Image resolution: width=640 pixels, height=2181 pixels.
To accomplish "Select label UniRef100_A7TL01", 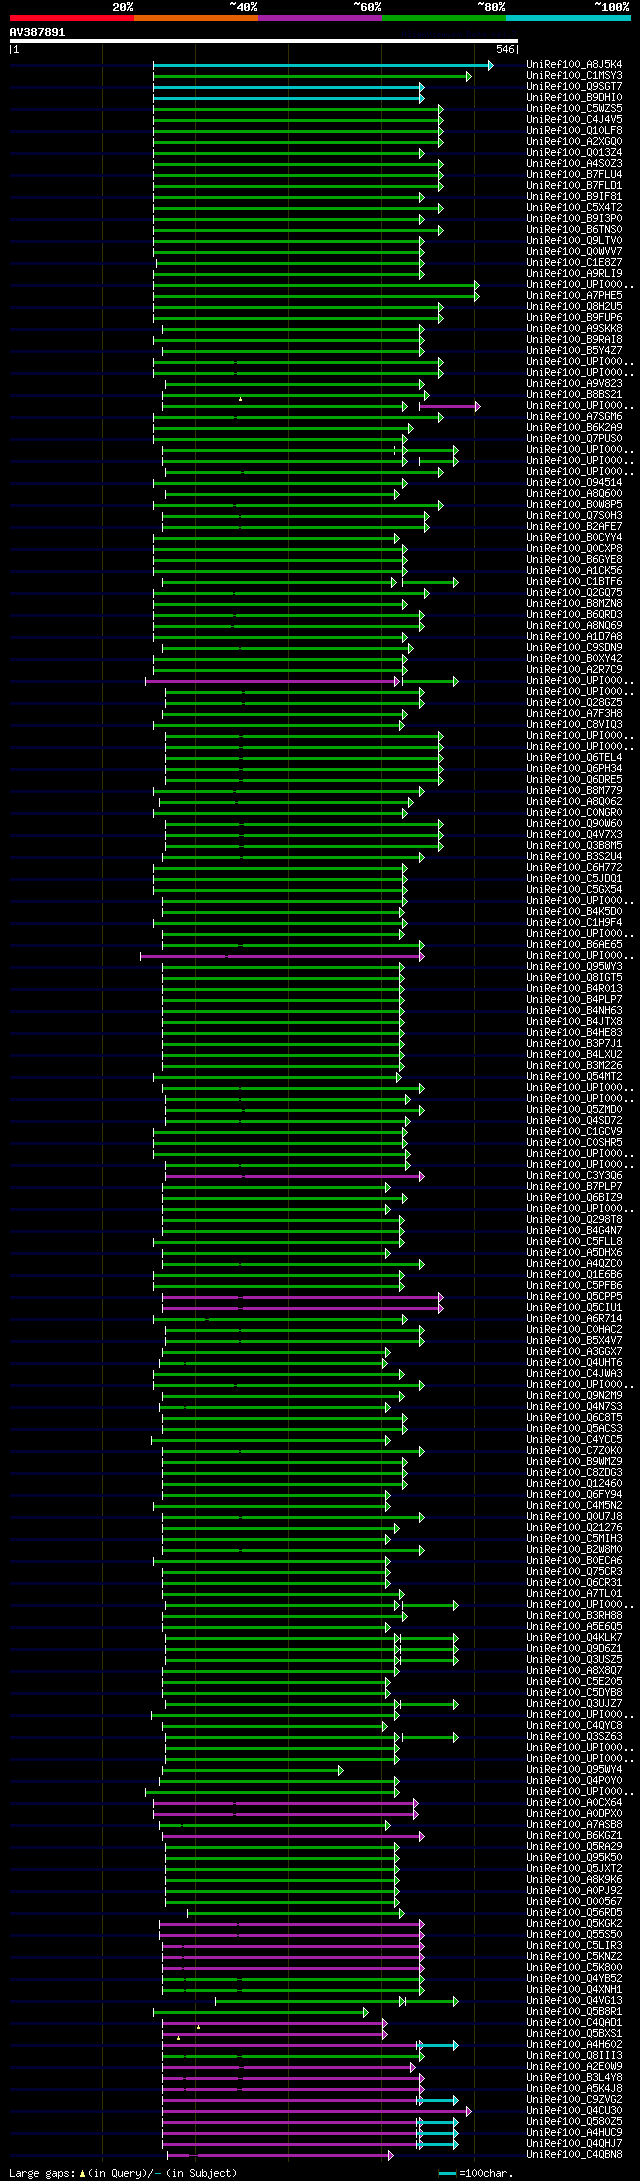I will (574, 1594).
